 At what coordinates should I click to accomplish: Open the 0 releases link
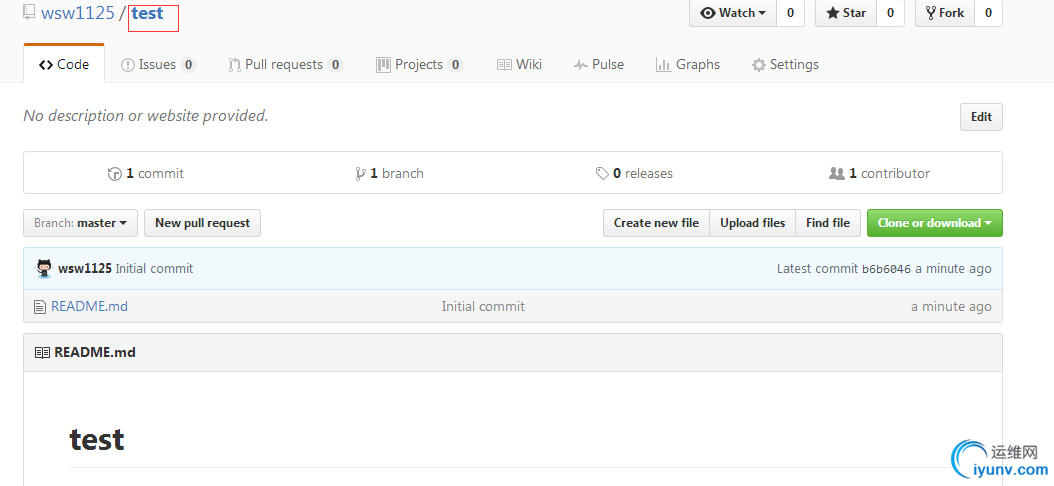point(634,173)
